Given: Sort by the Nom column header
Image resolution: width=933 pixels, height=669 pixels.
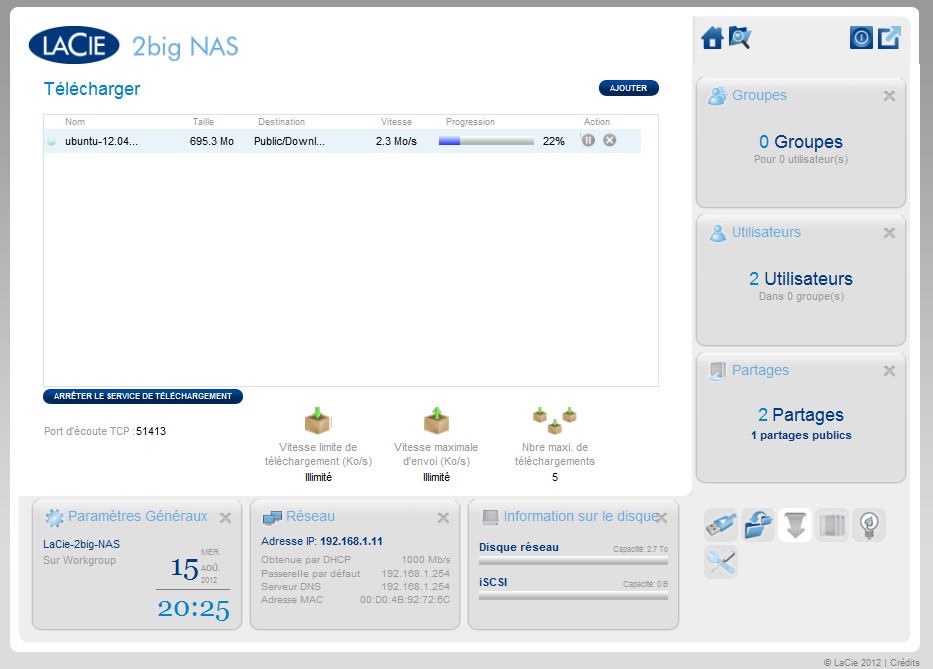Looking at the screenshot, I should pyautogui.click(x=75, y=121).
